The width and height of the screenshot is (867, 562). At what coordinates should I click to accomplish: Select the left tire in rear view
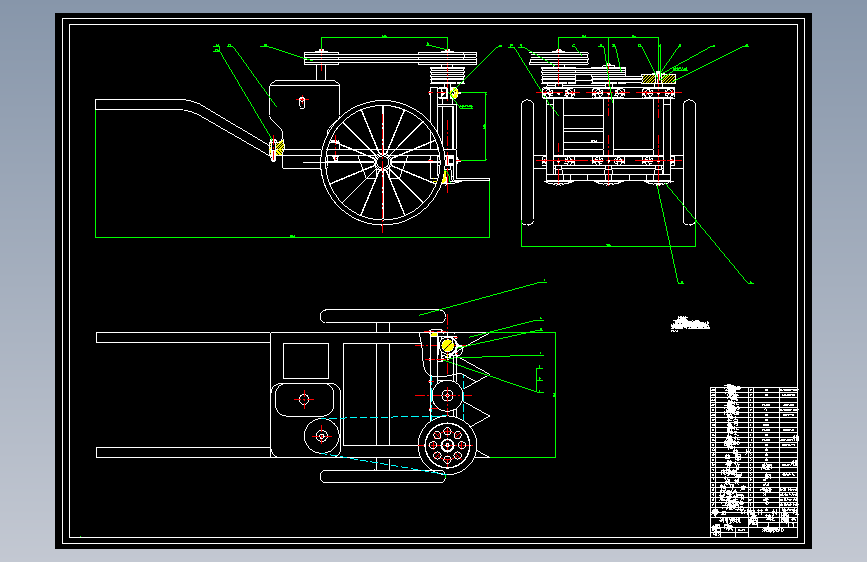coord(527,163)
